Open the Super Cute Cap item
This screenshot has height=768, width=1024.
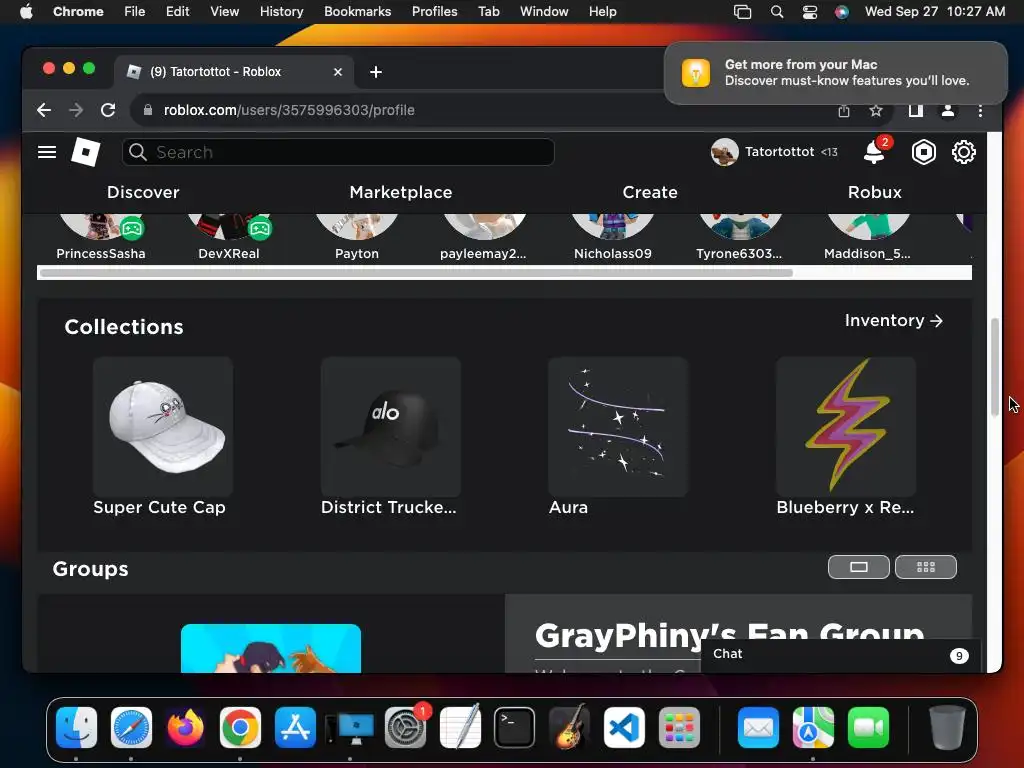click(162, 437)
